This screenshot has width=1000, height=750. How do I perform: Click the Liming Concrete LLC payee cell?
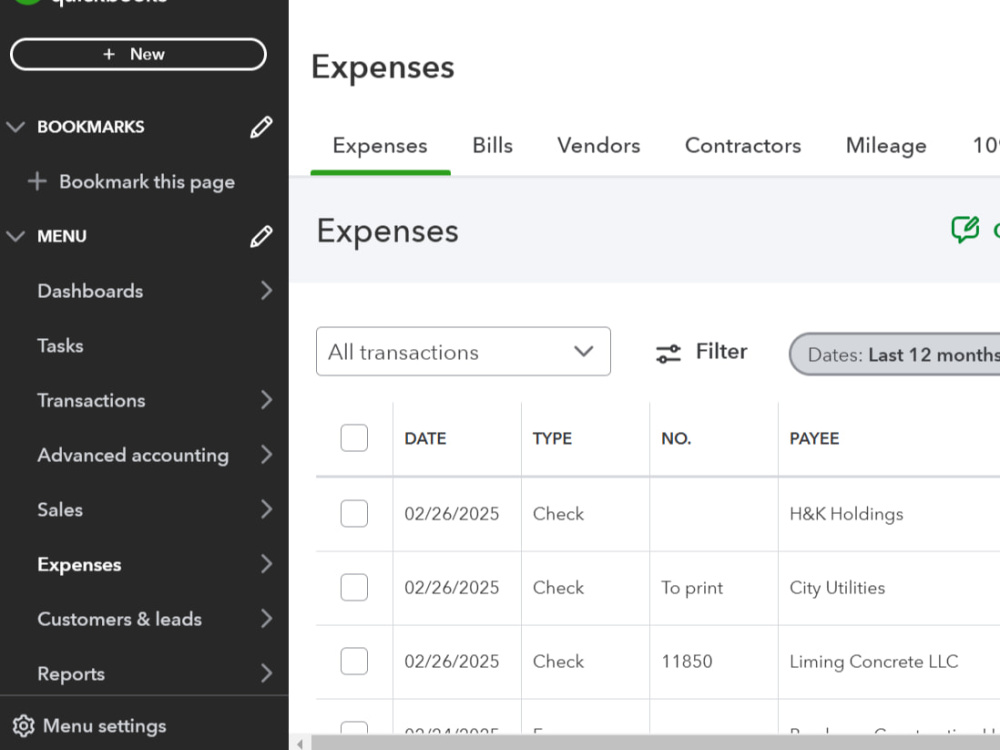pyautogui.click(x=874, y=661)
